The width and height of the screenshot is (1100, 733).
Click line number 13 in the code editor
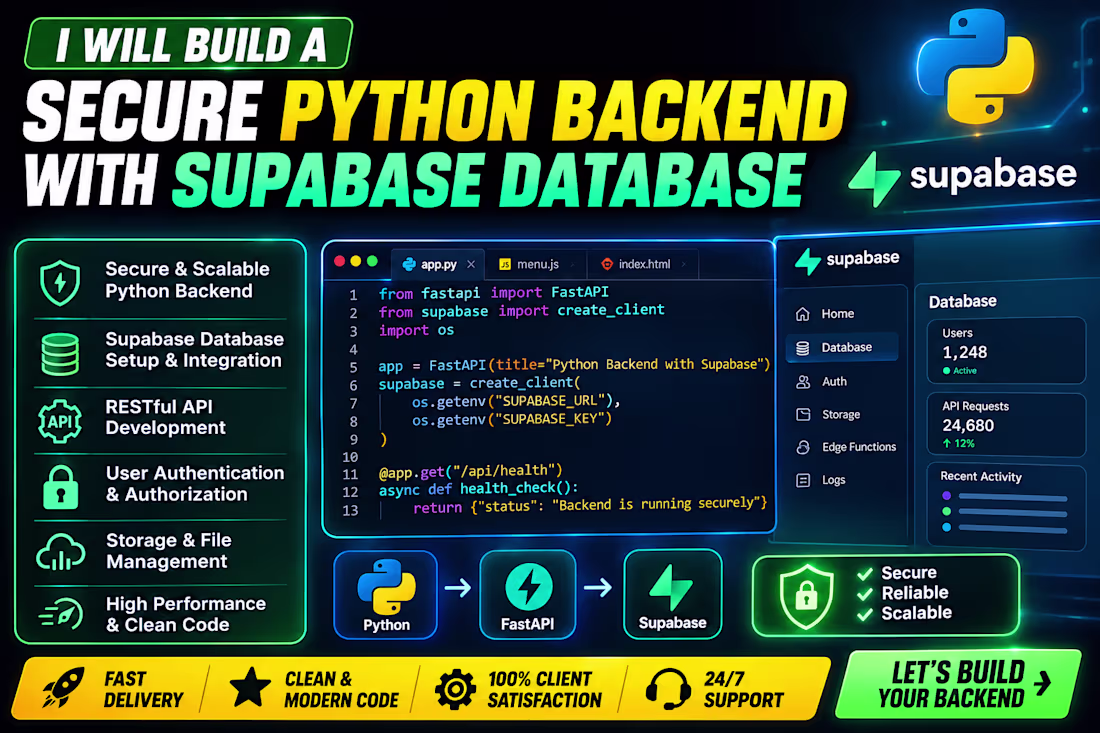[x=351, y=511]
